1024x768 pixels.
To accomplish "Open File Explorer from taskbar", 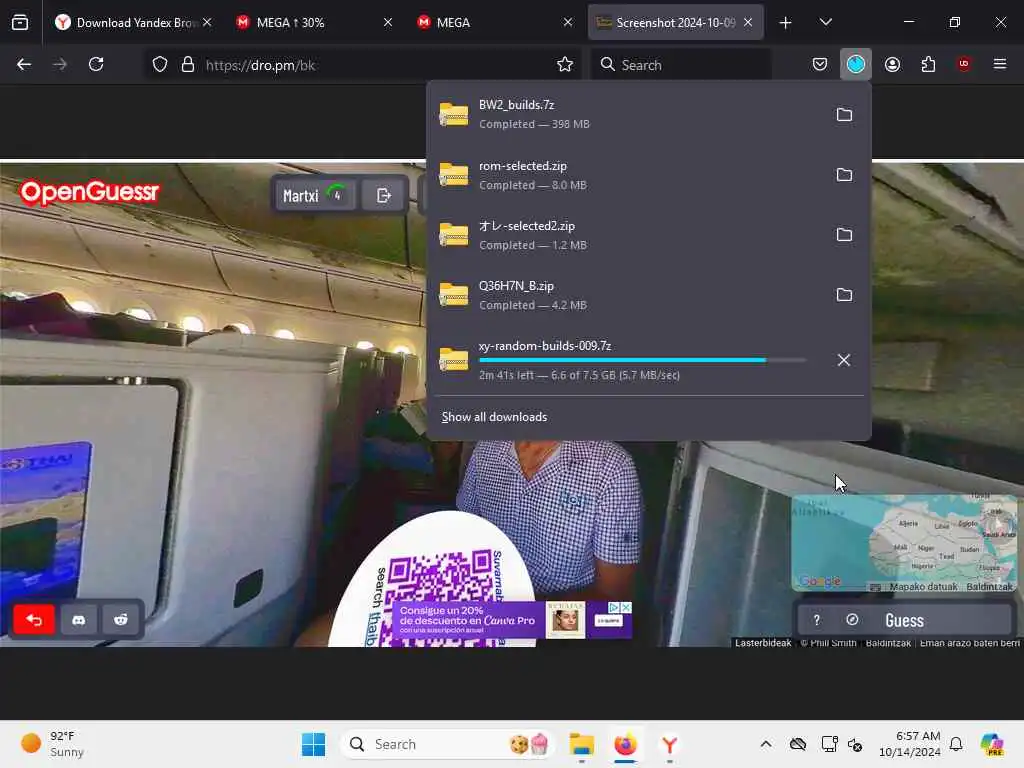I will [581, 744].
